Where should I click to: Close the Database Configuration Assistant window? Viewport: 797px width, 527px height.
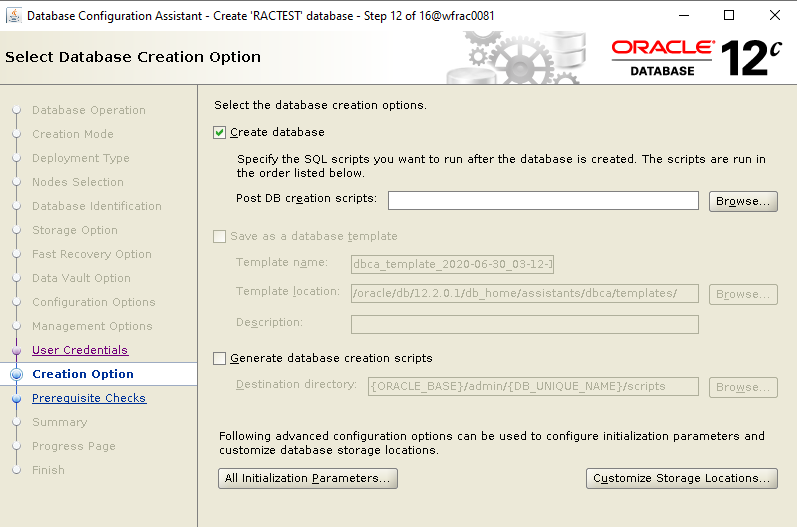[775, 15]
